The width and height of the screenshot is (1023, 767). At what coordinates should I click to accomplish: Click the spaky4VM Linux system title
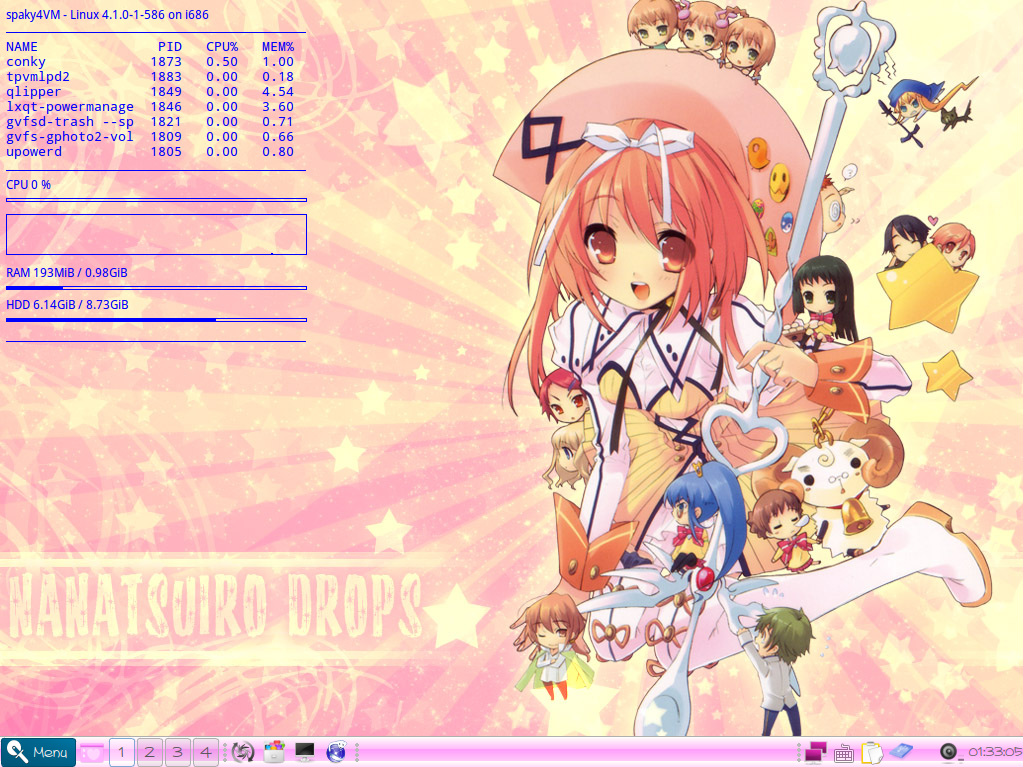pyautogui.click(x=107, y=14)
